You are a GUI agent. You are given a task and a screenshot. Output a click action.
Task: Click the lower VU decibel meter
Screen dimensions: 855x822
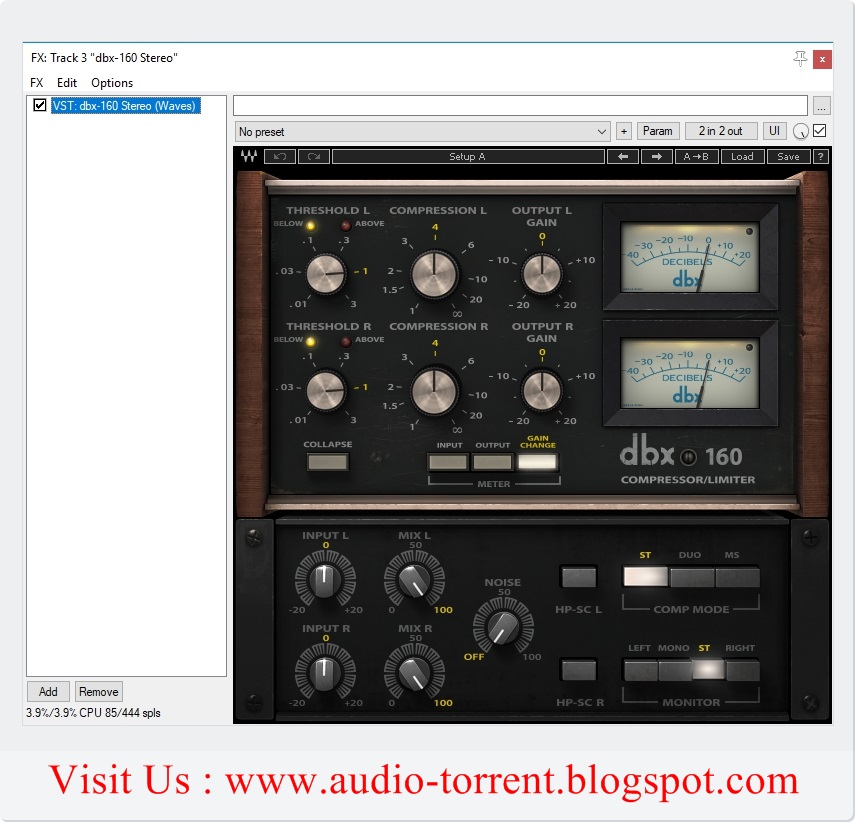pyautogui.click(x=690, y=373)
